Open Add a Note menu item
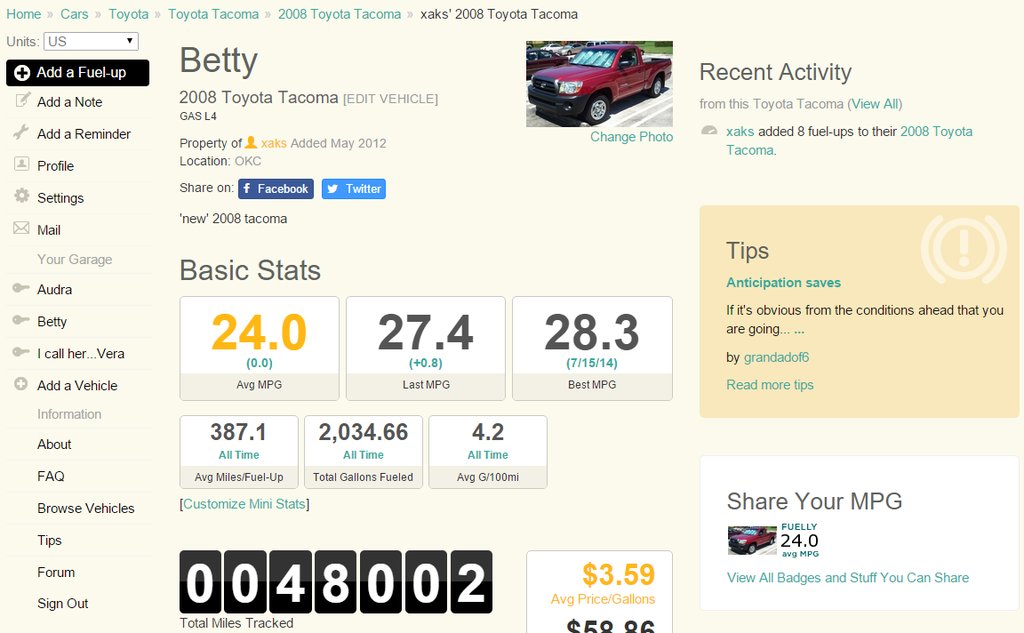Viewport: 1024px width, 633px height. tap(69, 102)
